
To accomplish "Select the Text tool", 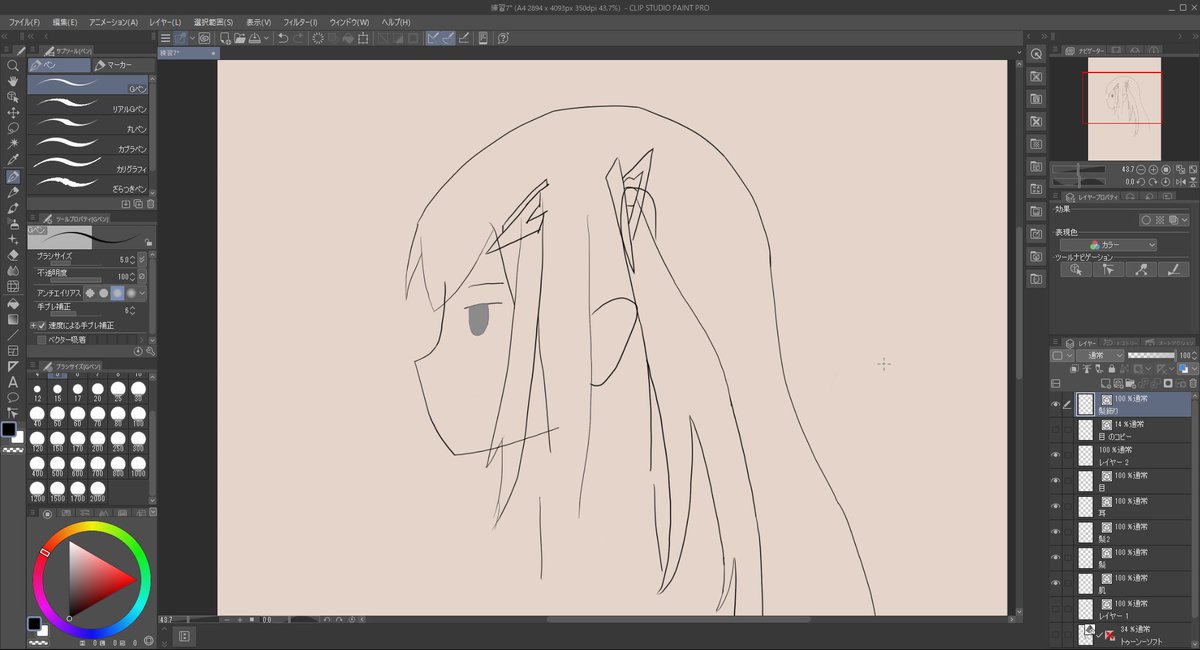I will (x=13, y=382).
